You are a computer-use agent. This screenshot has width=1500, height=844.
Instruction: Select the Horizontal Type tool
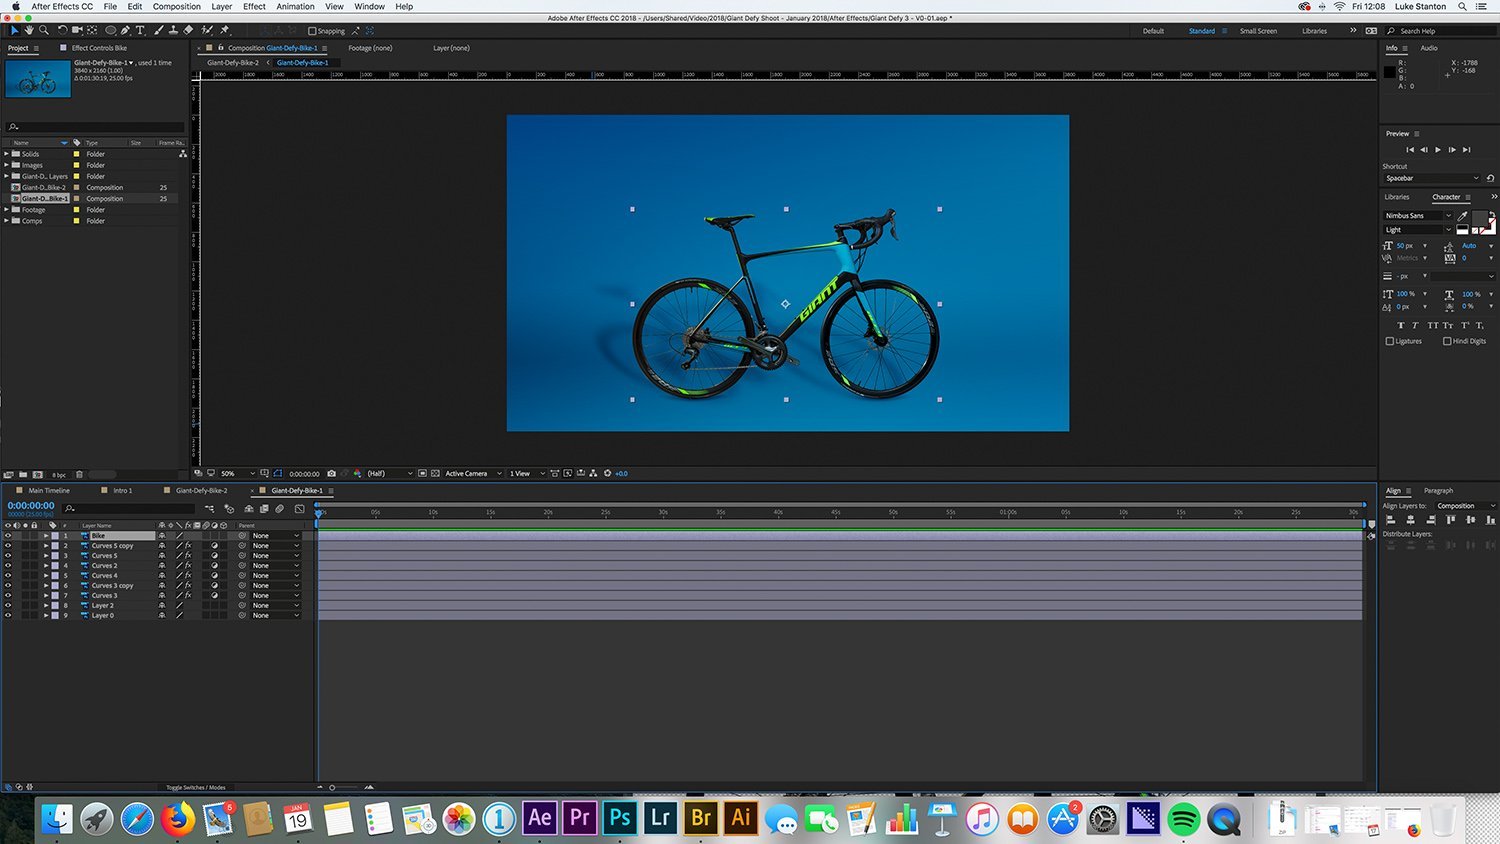[140, 30]
